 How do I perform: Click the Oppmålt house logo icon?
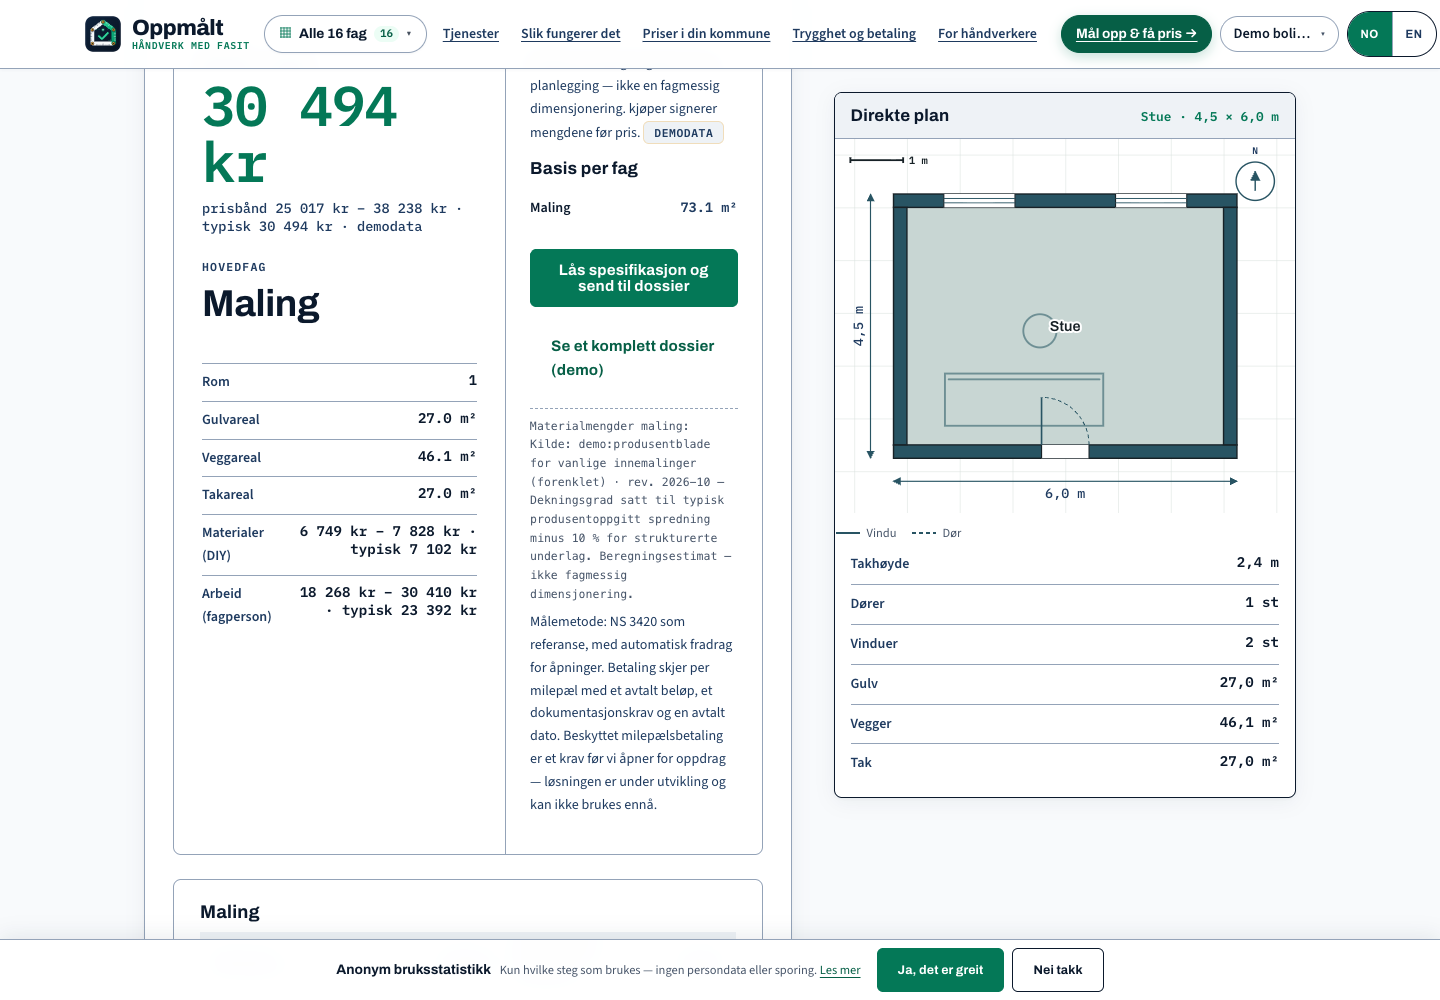pyautogui.click(x=103, y=34)
